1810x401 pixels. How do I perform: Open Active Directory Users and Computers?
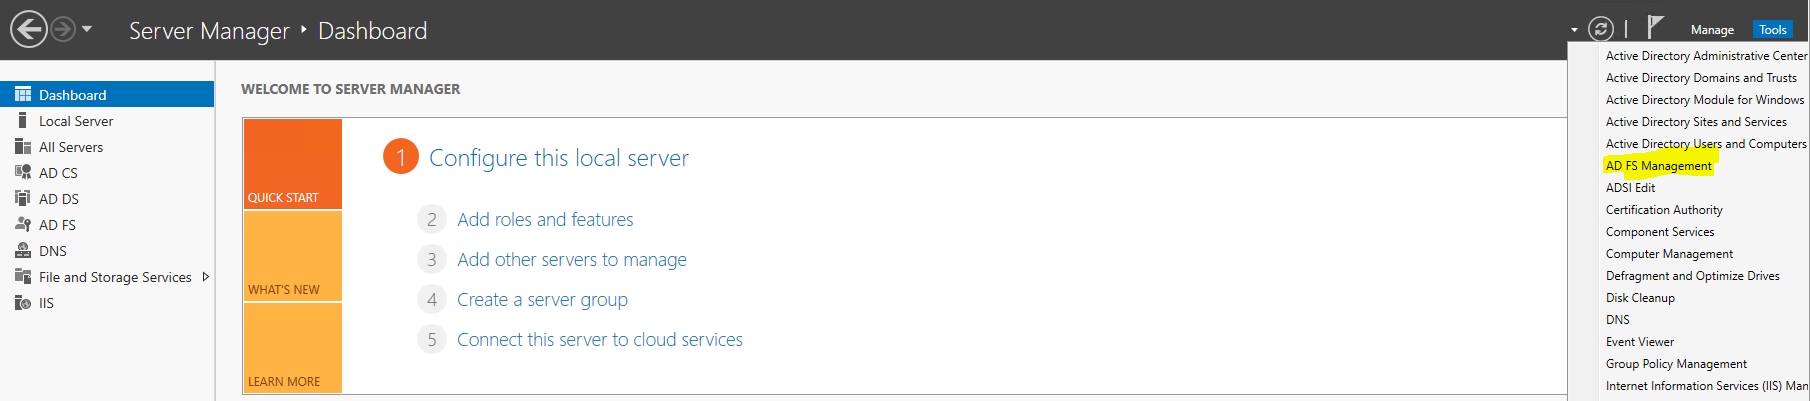point(1705,144)
